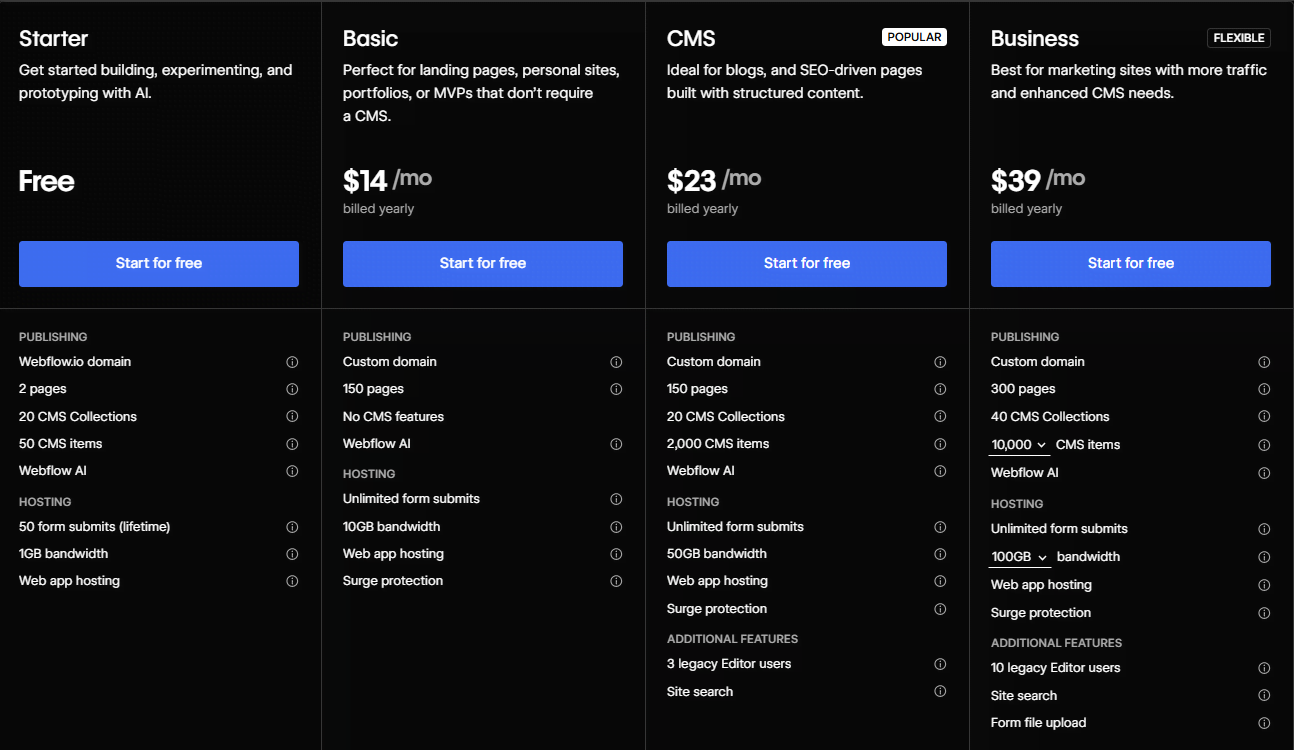This screenshot has width=1294, height=750.
Task: Click Start for free under the CMS plan
Action: click(x=806, y=263)
